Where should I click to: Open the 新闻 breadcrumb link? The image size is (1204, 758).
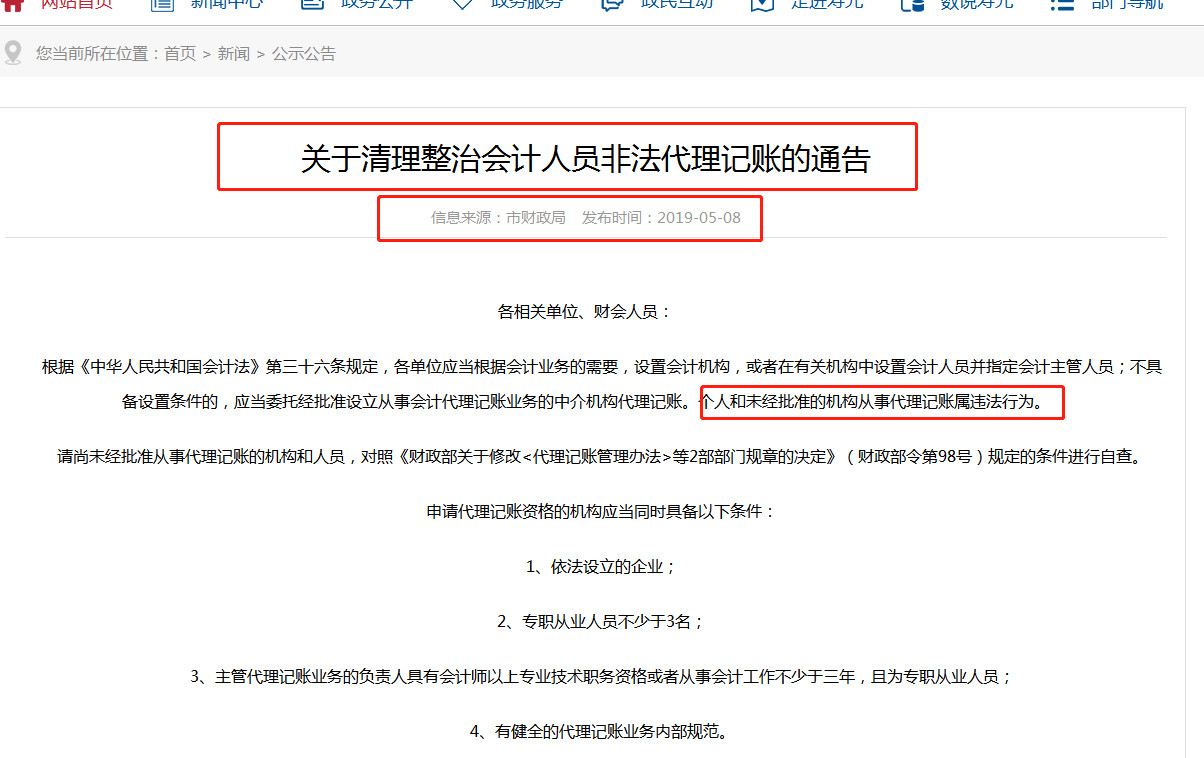[x=234, y=54]
